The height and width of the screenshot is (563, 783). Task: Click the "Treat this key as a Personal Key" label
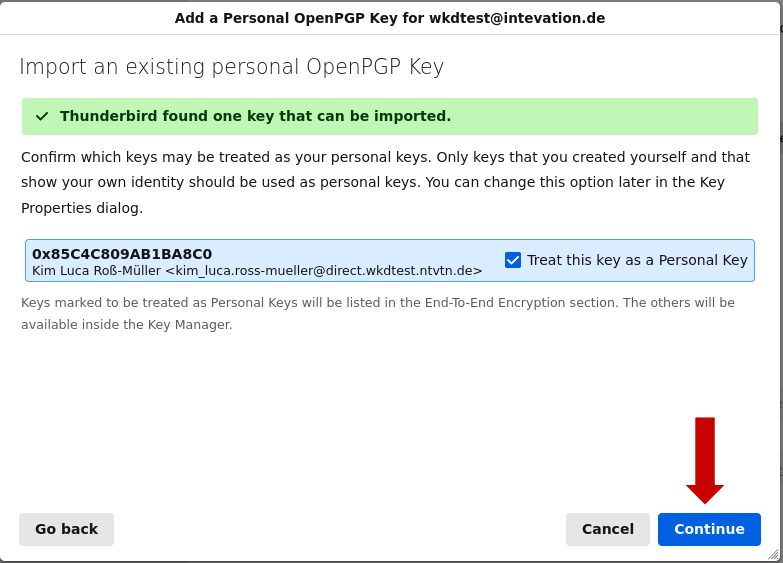coord(637,260)
